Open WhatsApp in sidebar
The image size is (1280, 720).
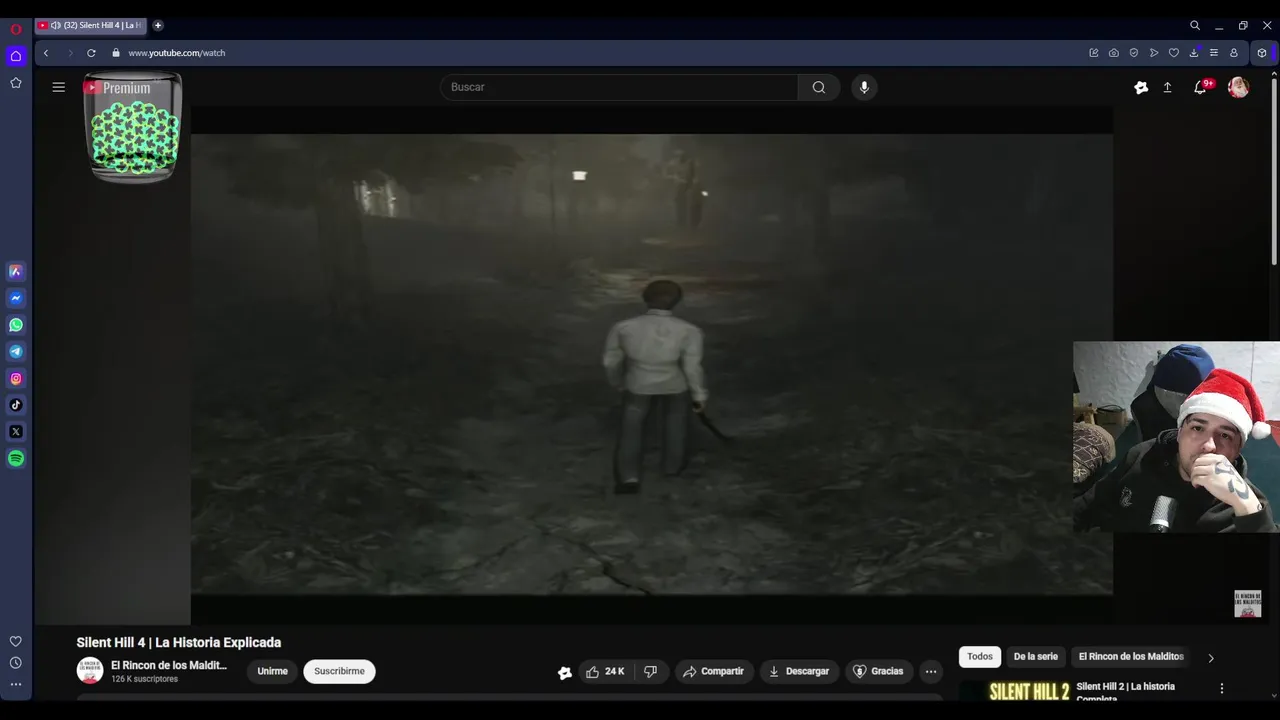coord(16,325)
